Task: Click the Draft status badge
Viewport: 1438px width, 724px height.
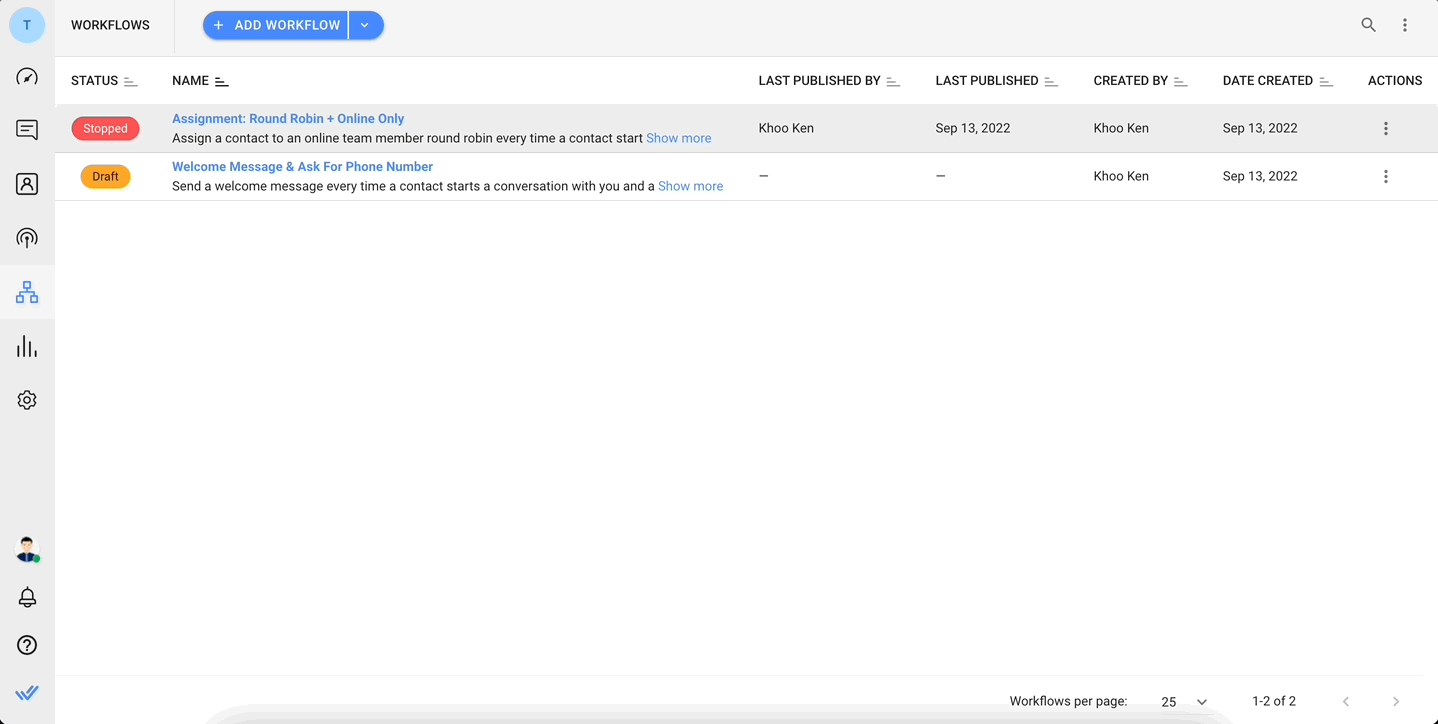Action: point(105,176)
